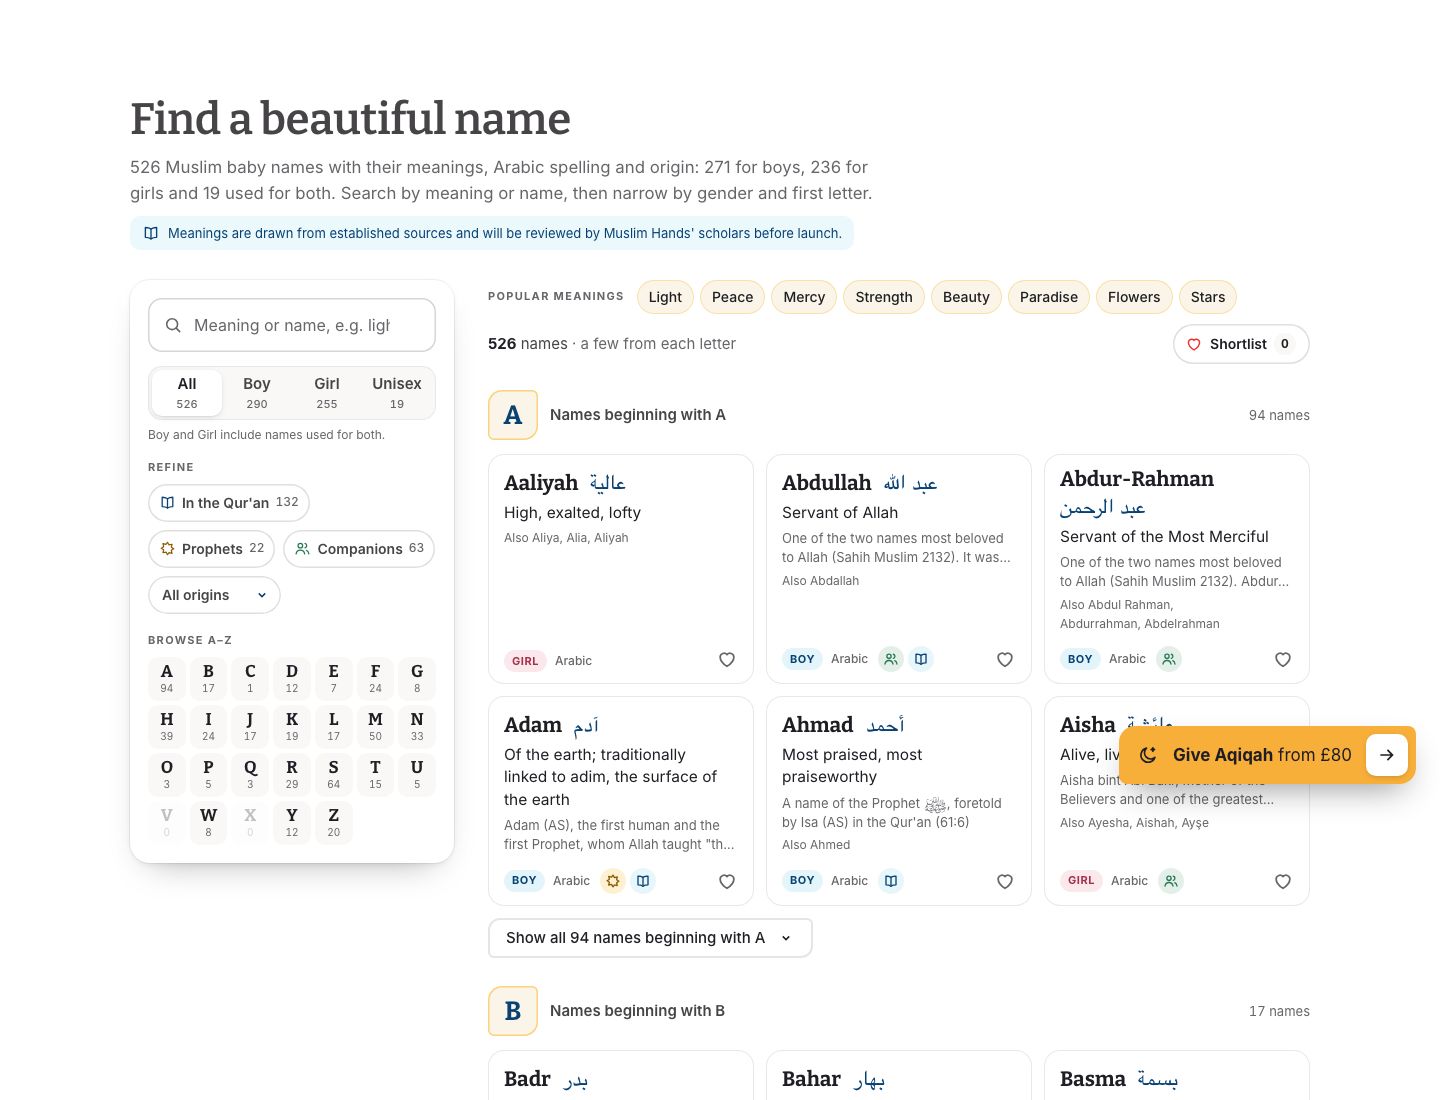The width and height of the screenshot is (1440, 1100).
Task: Focus the meaning or name search field
Action: (292, 325)
